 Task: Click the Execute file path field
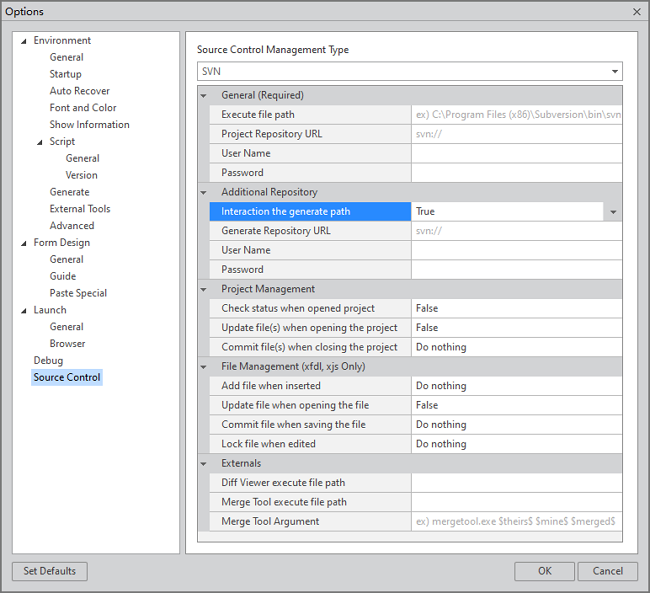click(x=516, y=115)
